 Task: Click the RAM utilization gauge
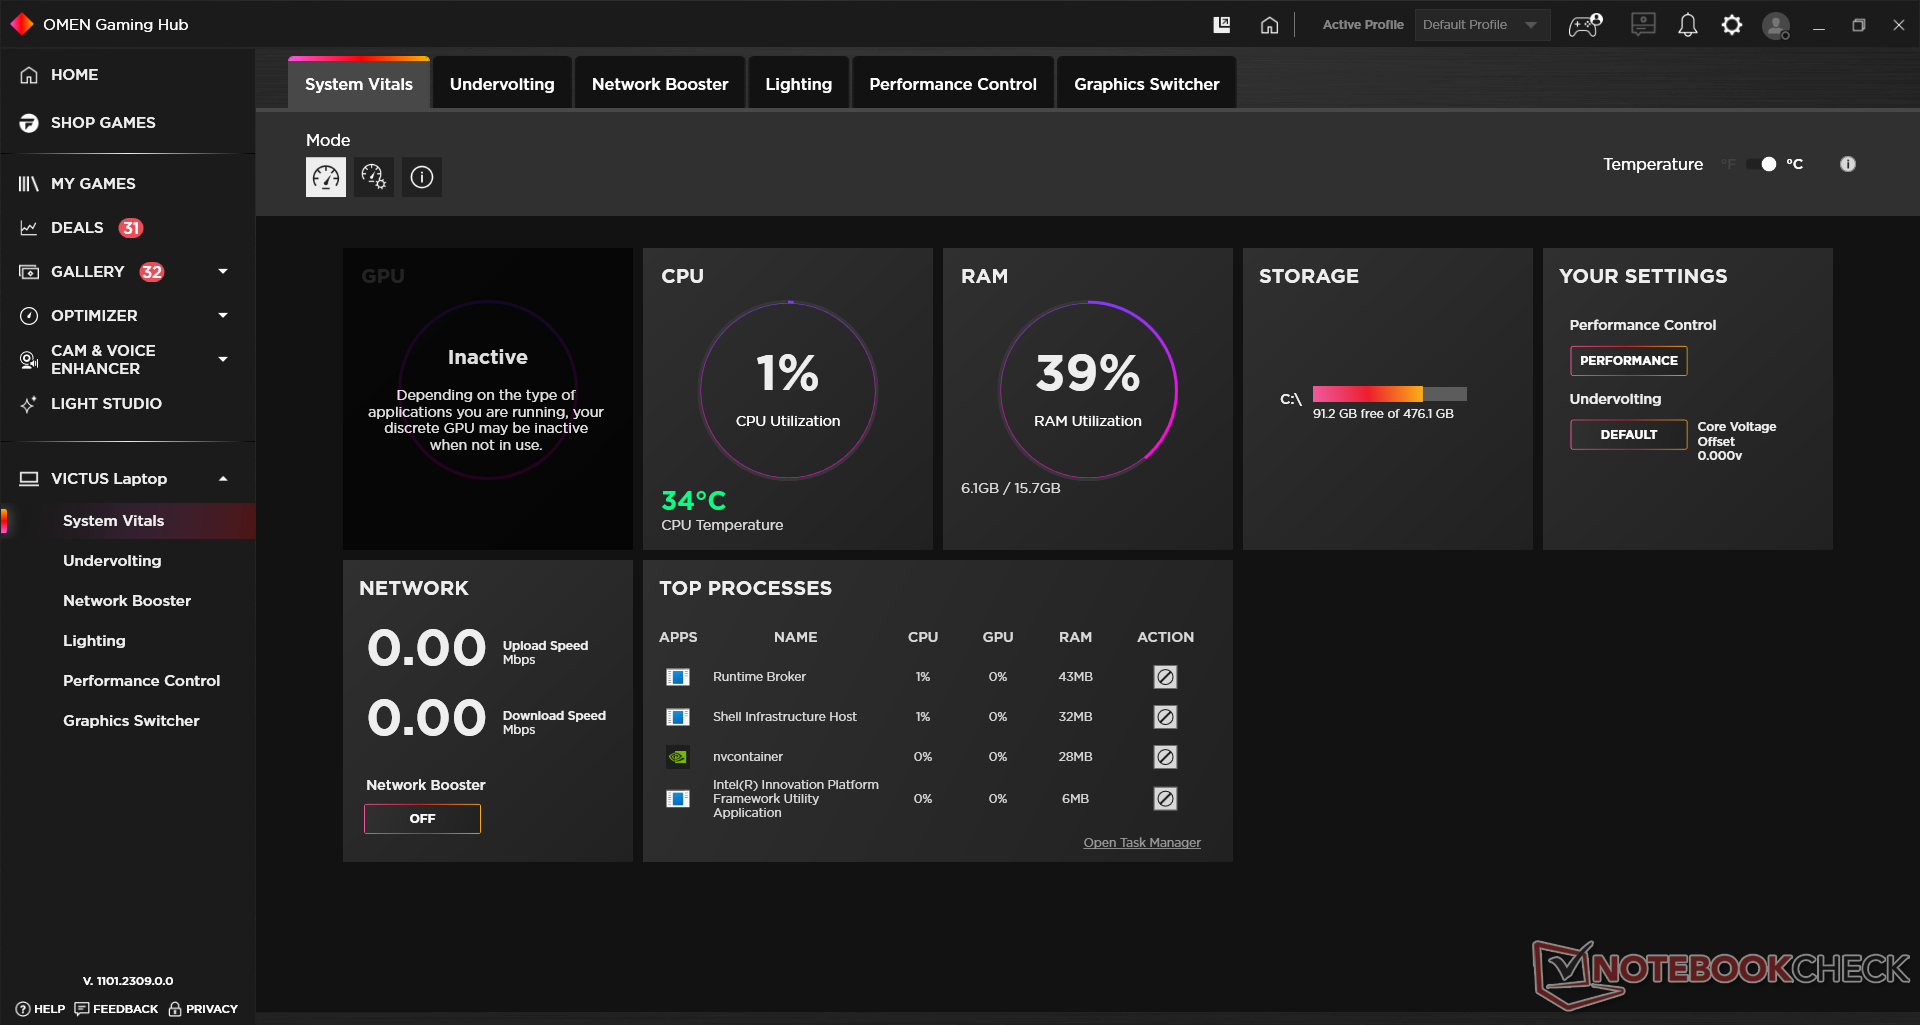(x=1088, y=390)
